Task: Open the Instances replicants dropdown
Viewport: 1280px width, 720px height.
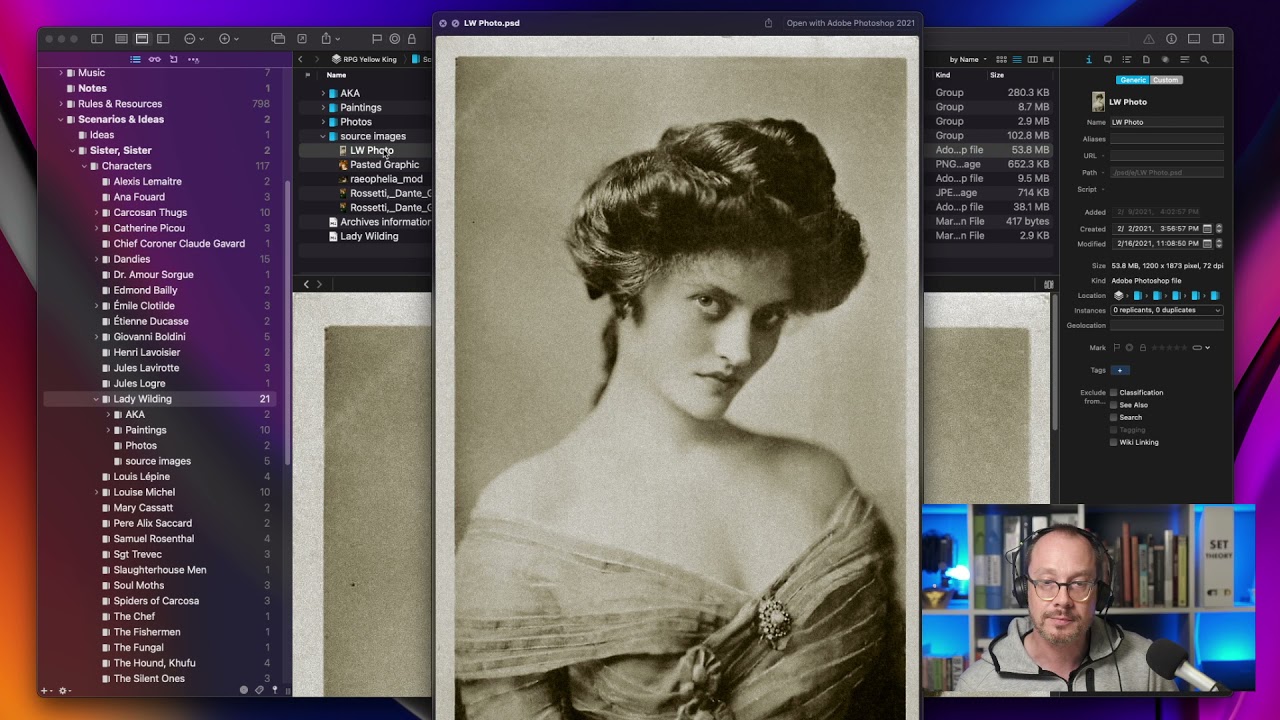Action: point(1167,310)
